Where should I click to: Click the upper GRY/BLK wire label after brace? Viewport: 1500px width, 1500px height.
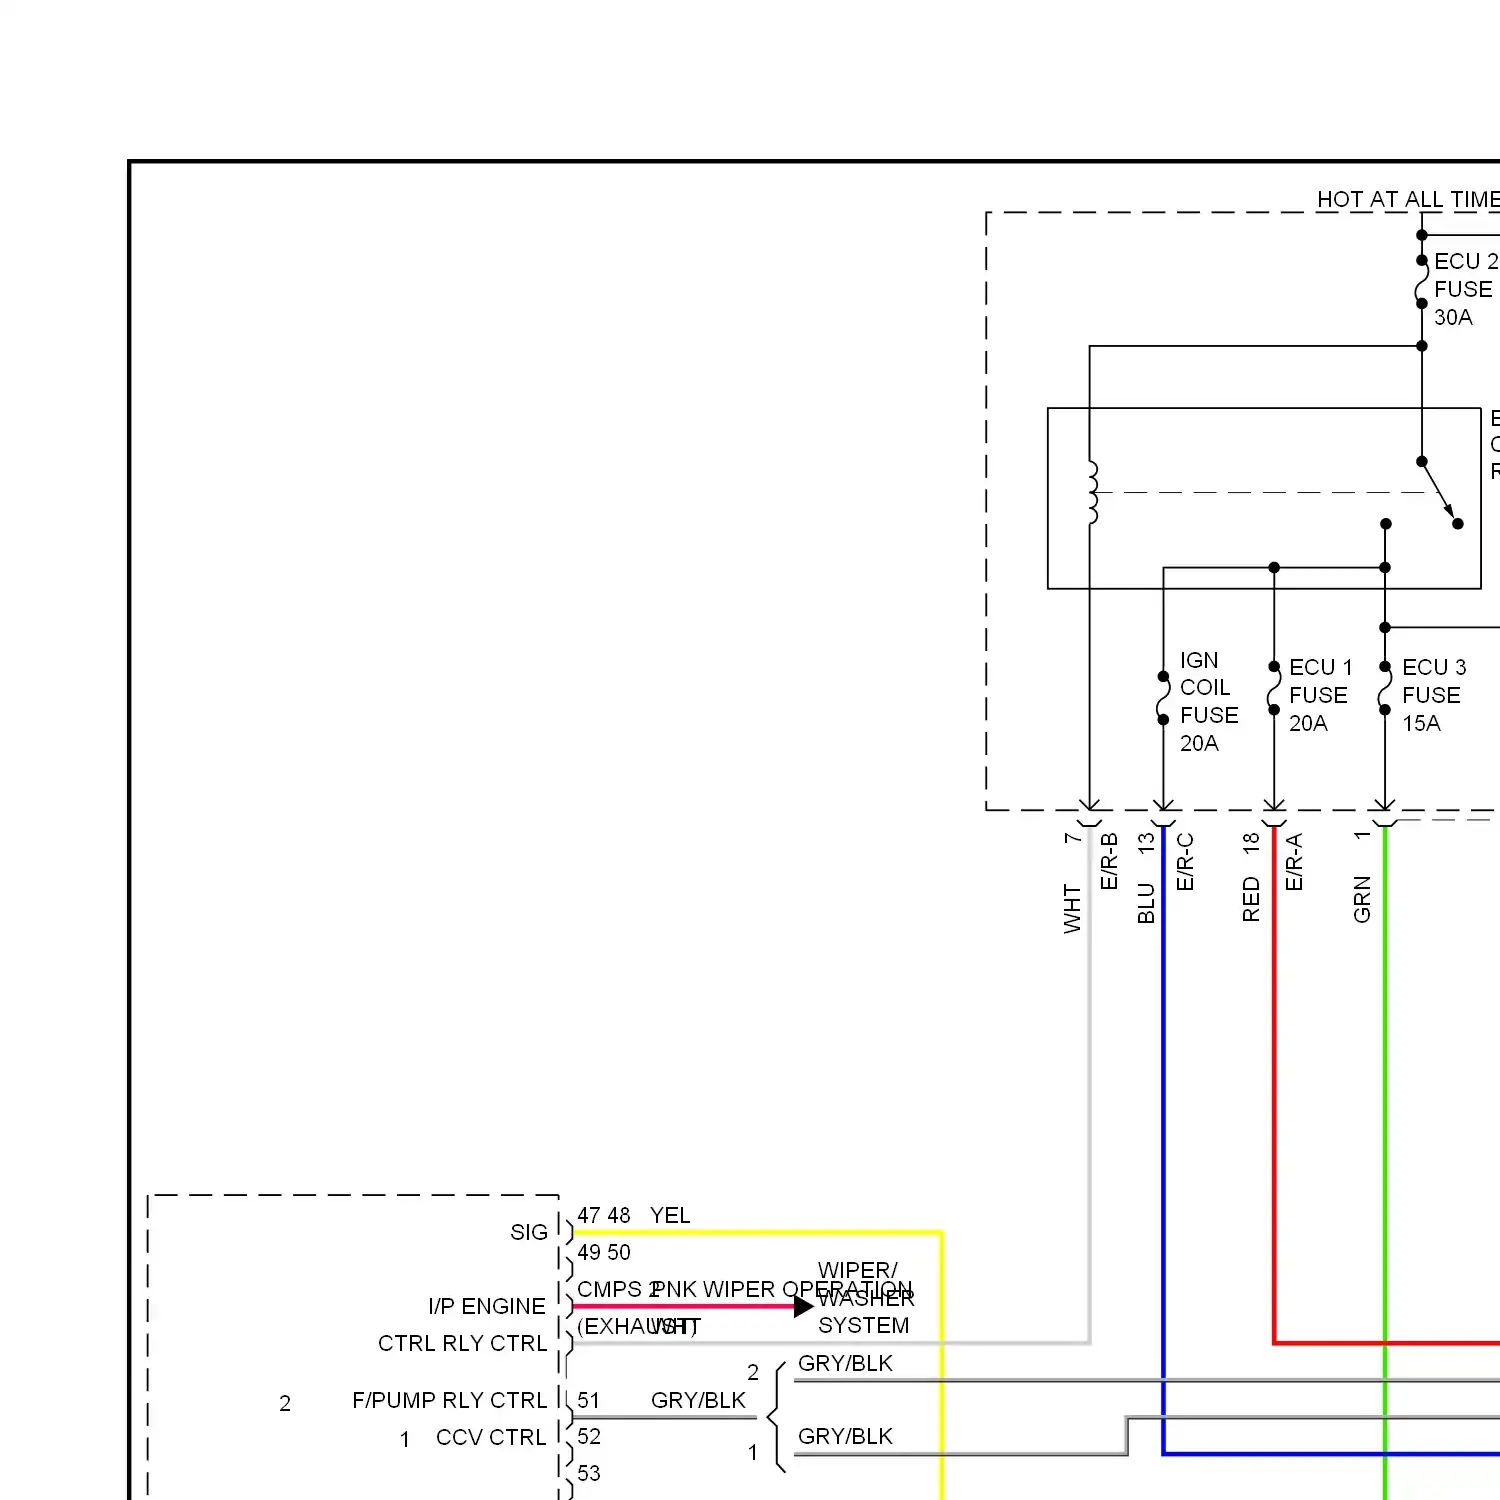click(x=845, y=1363)
